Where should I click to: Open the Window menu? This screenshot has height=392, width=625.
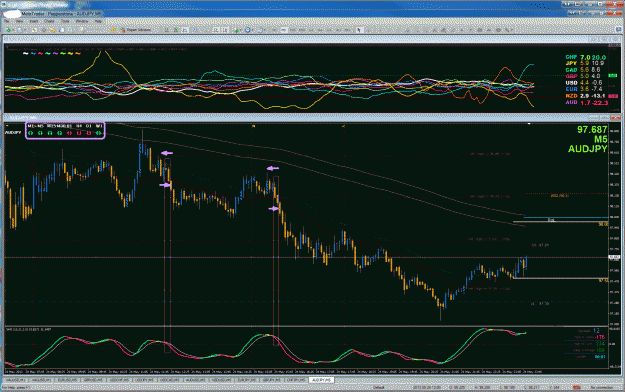tap(82, 21)
